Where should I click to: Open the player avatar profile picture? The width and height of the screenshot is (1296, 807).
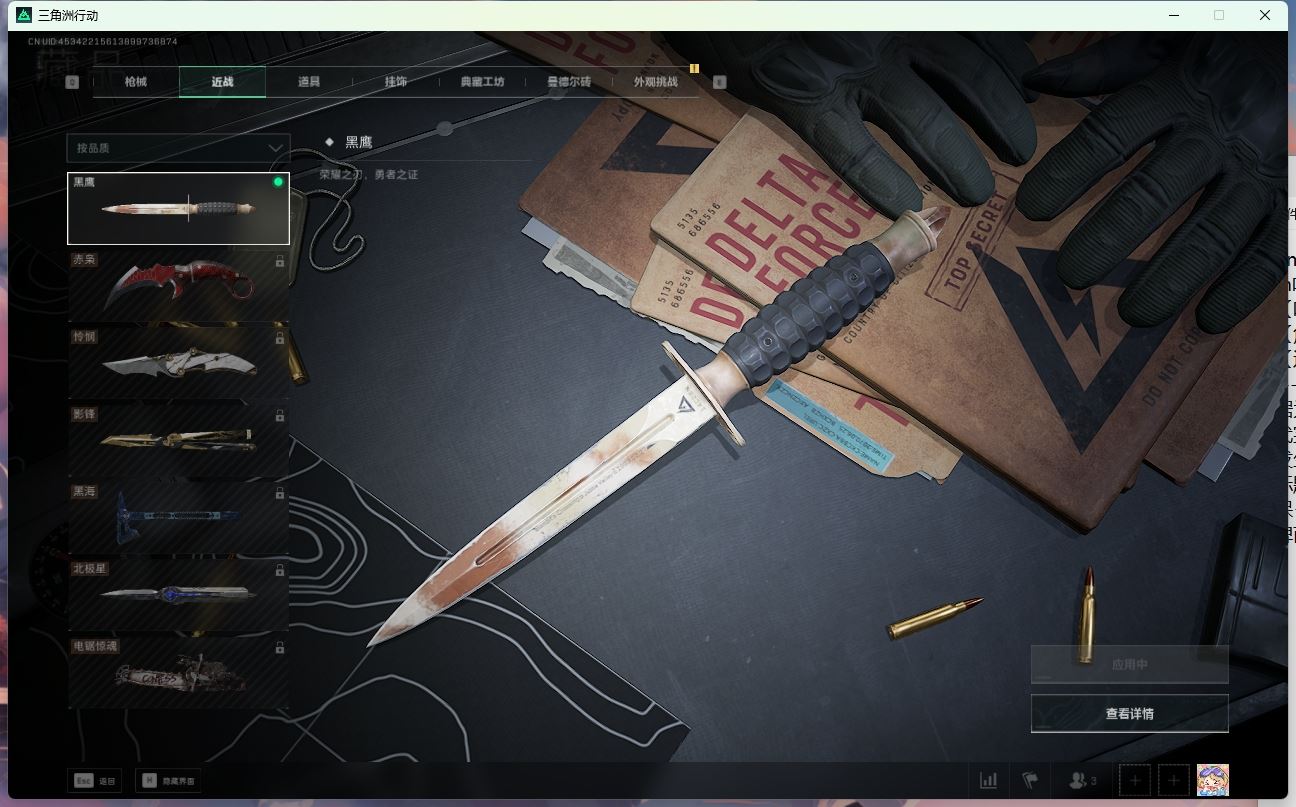tap(1213, 780)
